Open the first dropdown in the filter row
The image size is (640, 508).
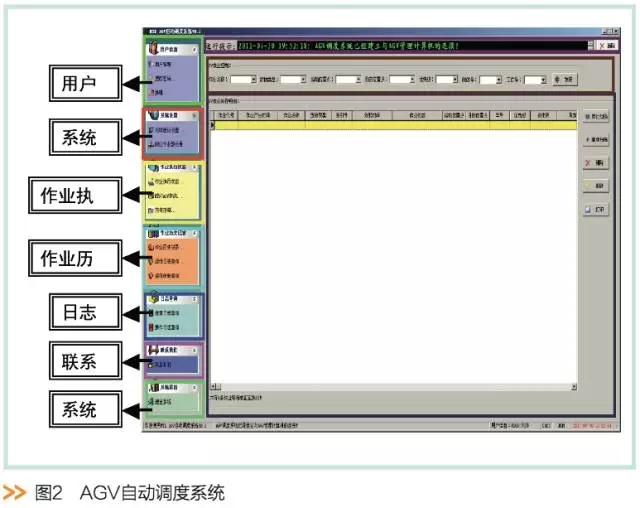tap(251, 79)
